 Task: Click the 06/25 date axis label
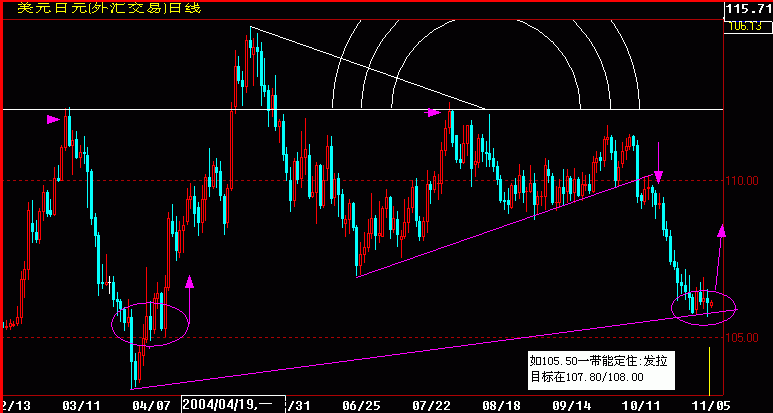(x=363, y=406)
